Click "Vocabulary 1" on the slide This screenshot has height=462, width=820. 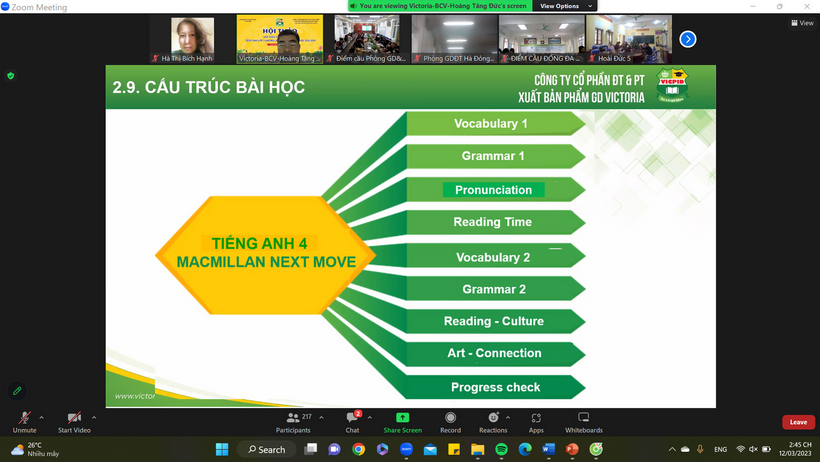[491, 123]
